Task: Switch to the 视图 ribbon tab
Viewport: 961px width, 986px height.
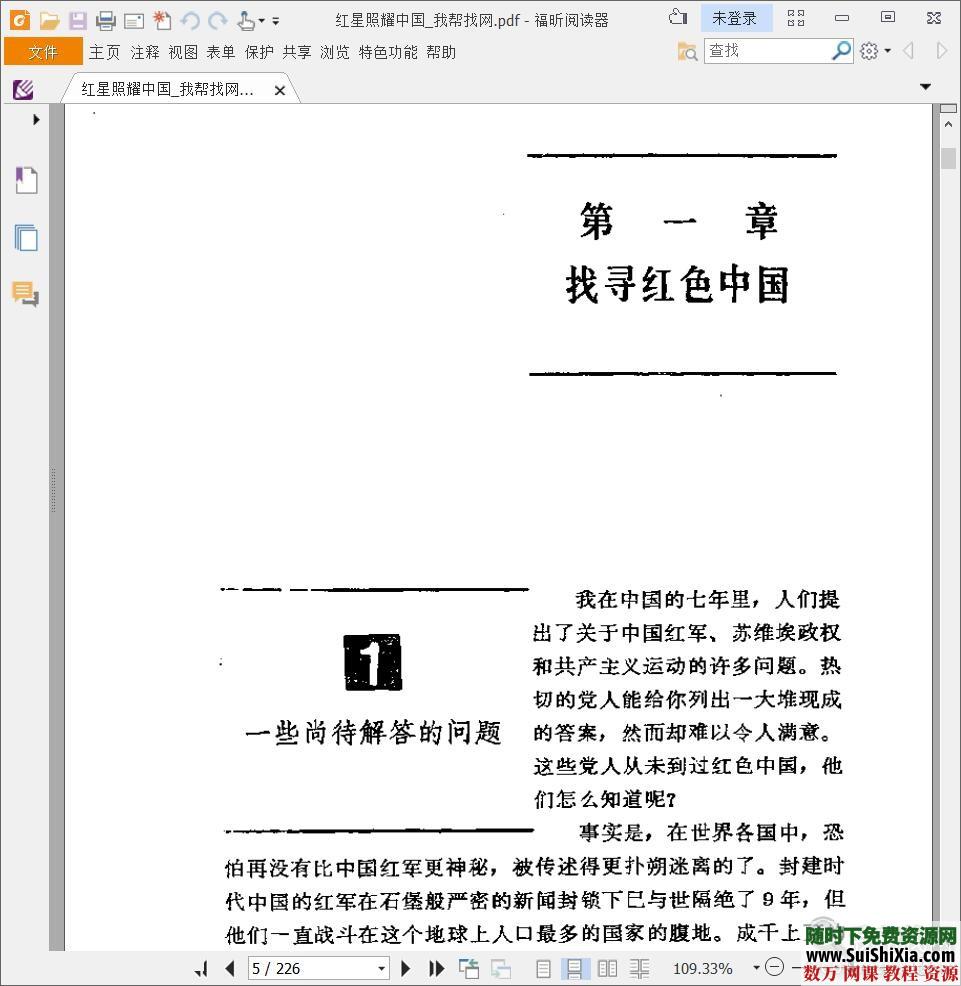Action: [x=184, y=52]
